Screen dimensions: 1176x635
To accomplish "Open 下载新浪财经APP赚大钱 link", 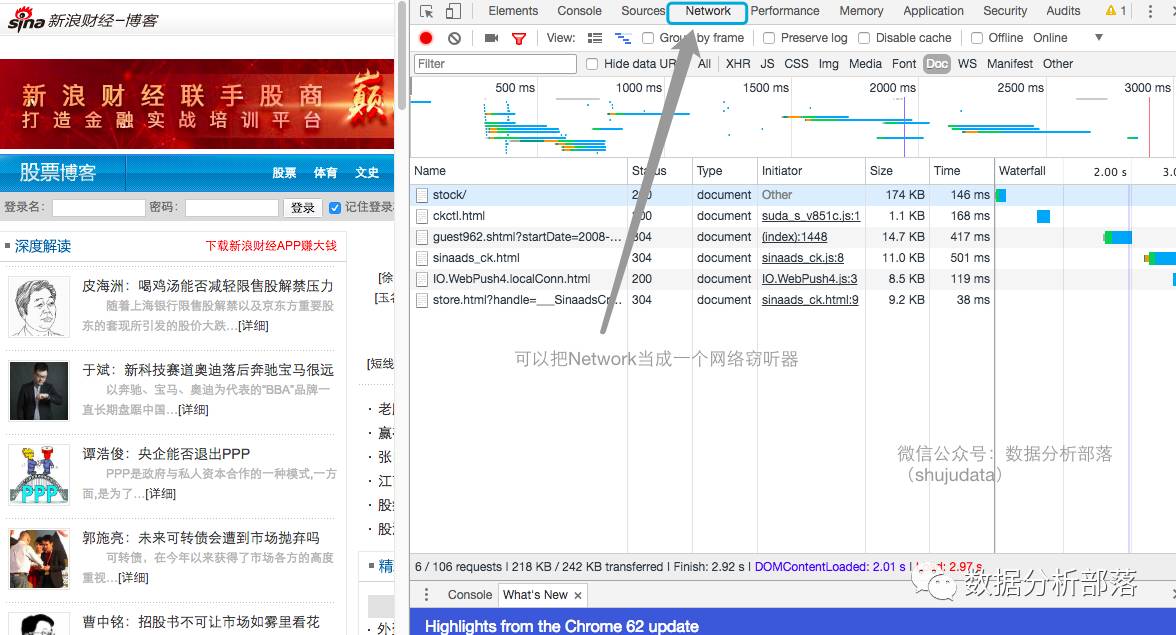I will (x=271, y=246).
